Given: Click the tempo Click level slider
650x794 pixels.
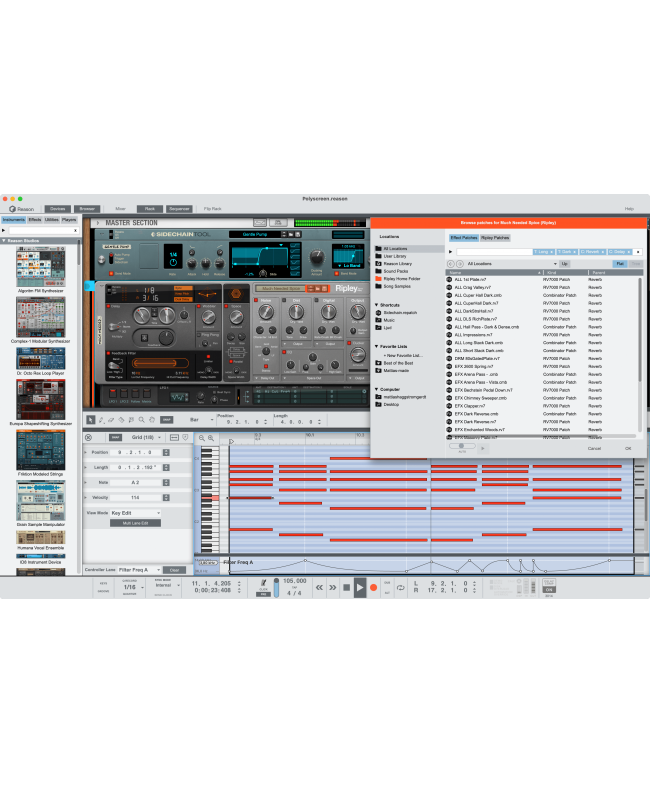Looking at the screenshot, I should (x=276, y=587).
